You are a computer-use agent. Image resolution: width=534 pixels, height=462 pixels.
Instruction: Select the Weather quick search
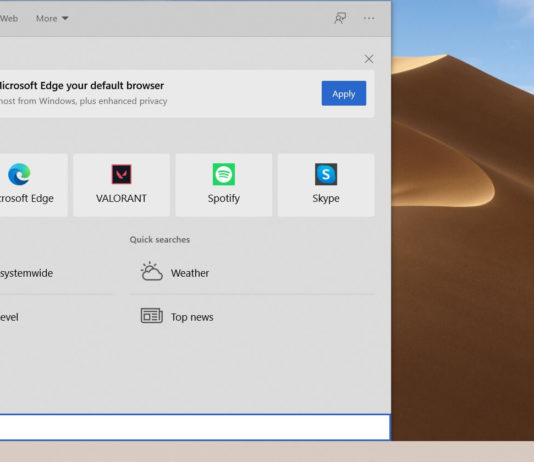pyautogui.click(x=252, y=273)
